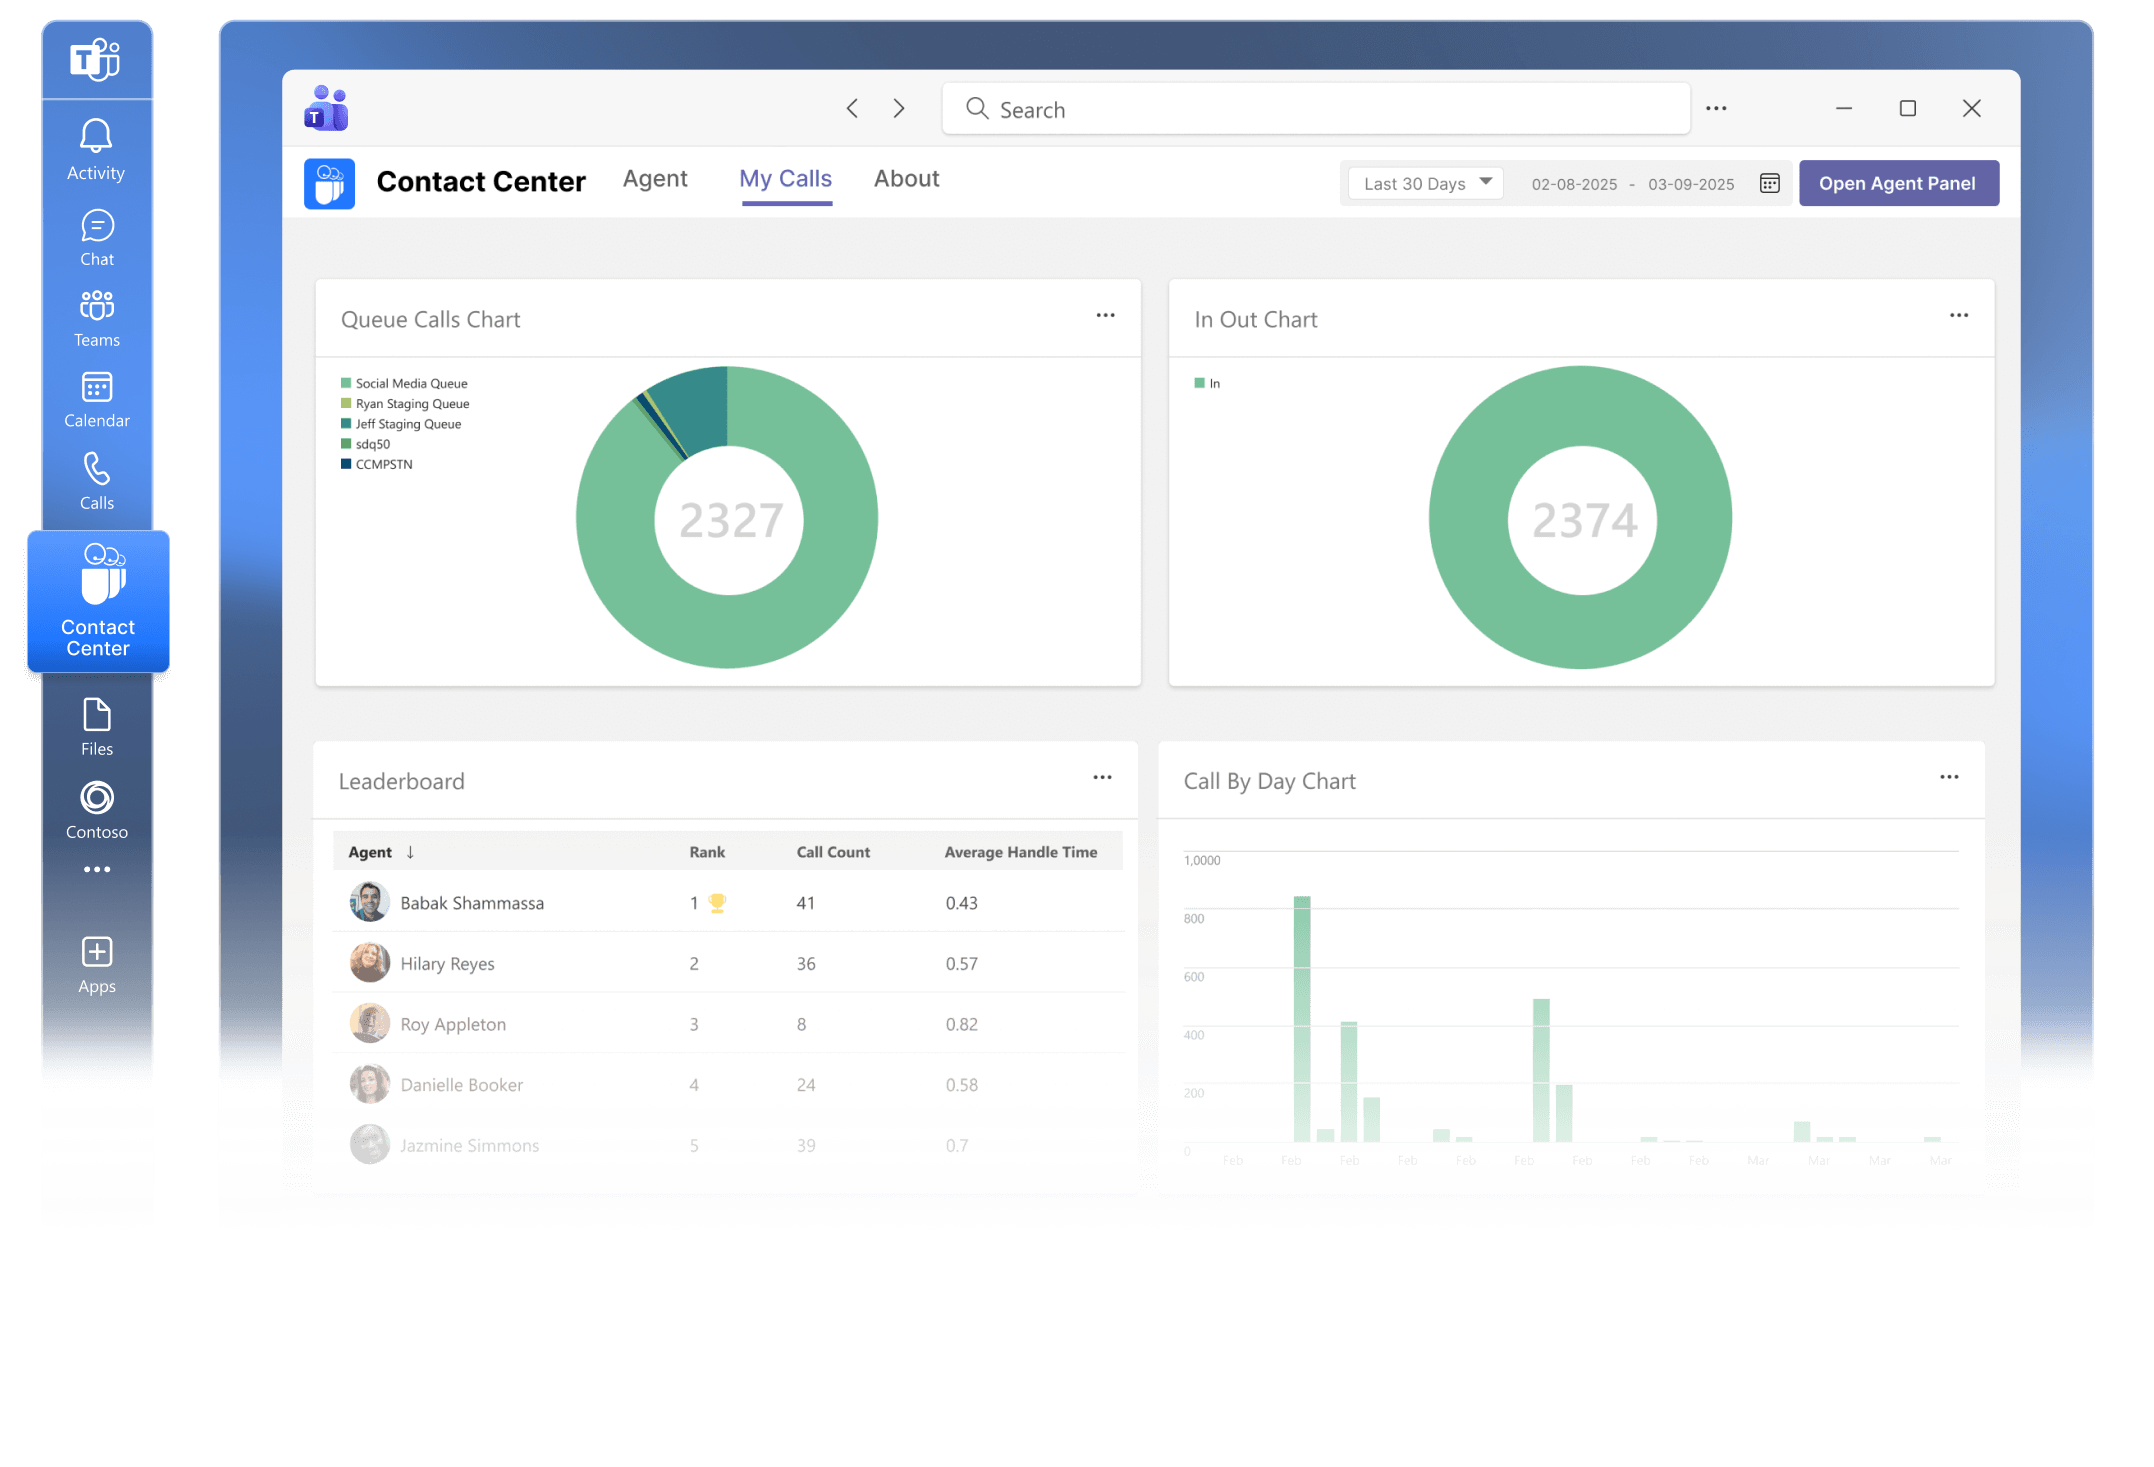Toggle CCMPSTN legend entry

click(x=383, y=465)
